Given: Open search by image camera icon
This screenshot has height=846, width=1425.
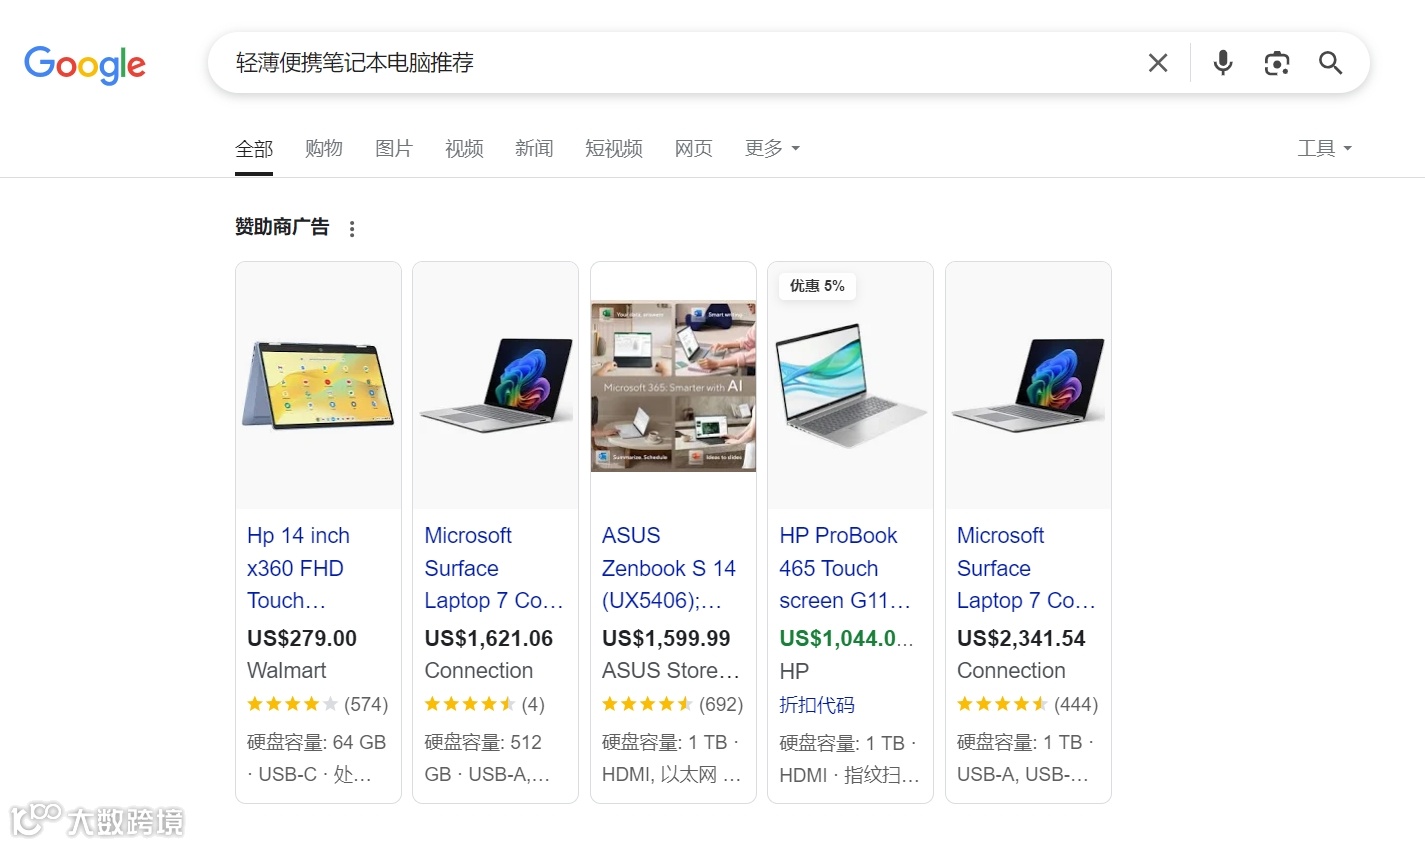Looking at the screenshot, I should 1276,63.
